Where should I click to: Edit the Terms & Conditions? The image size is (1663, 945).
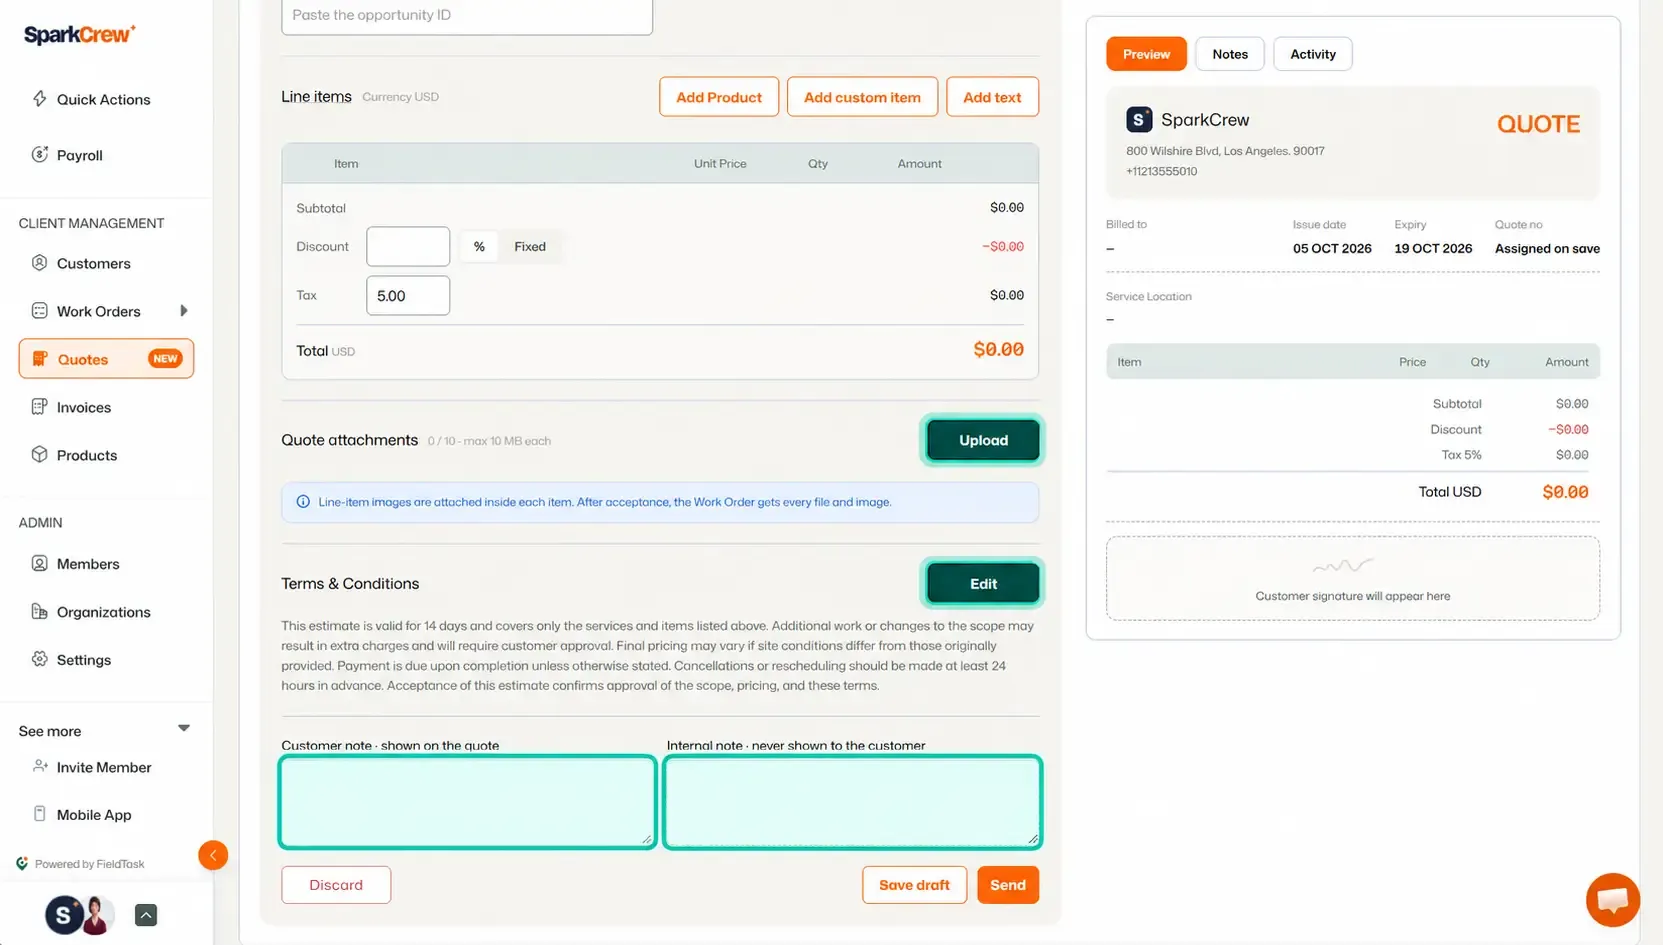(x=983, y=584)
